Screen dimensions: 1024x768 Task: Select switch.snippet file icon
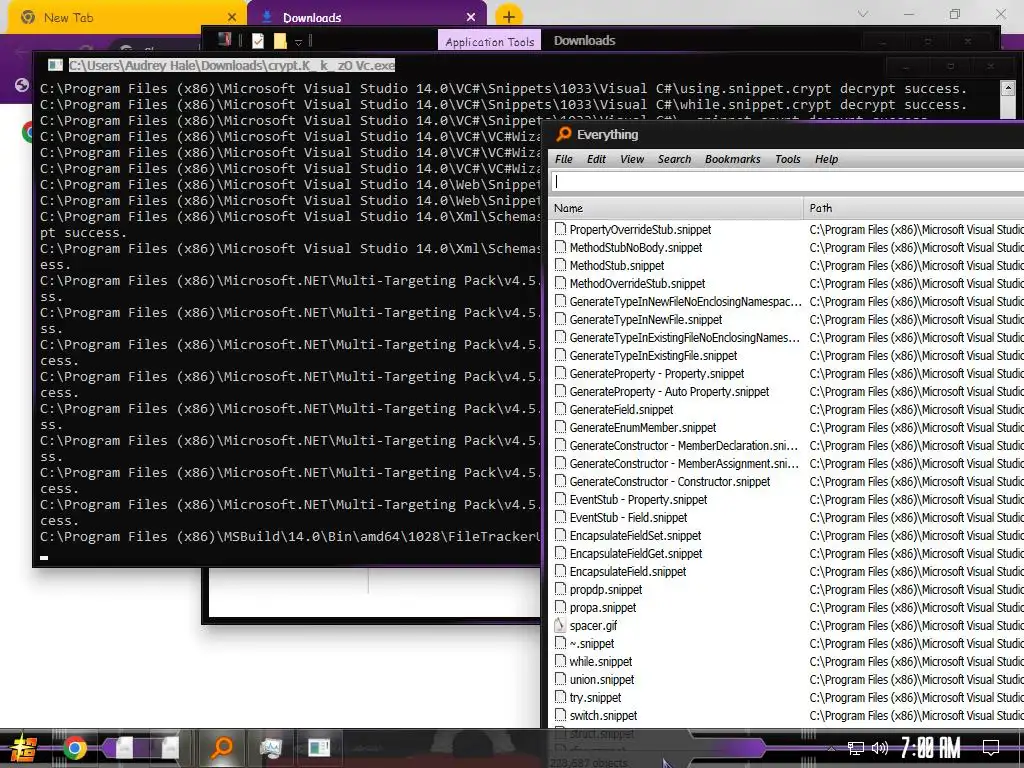(x=560, y=715)
